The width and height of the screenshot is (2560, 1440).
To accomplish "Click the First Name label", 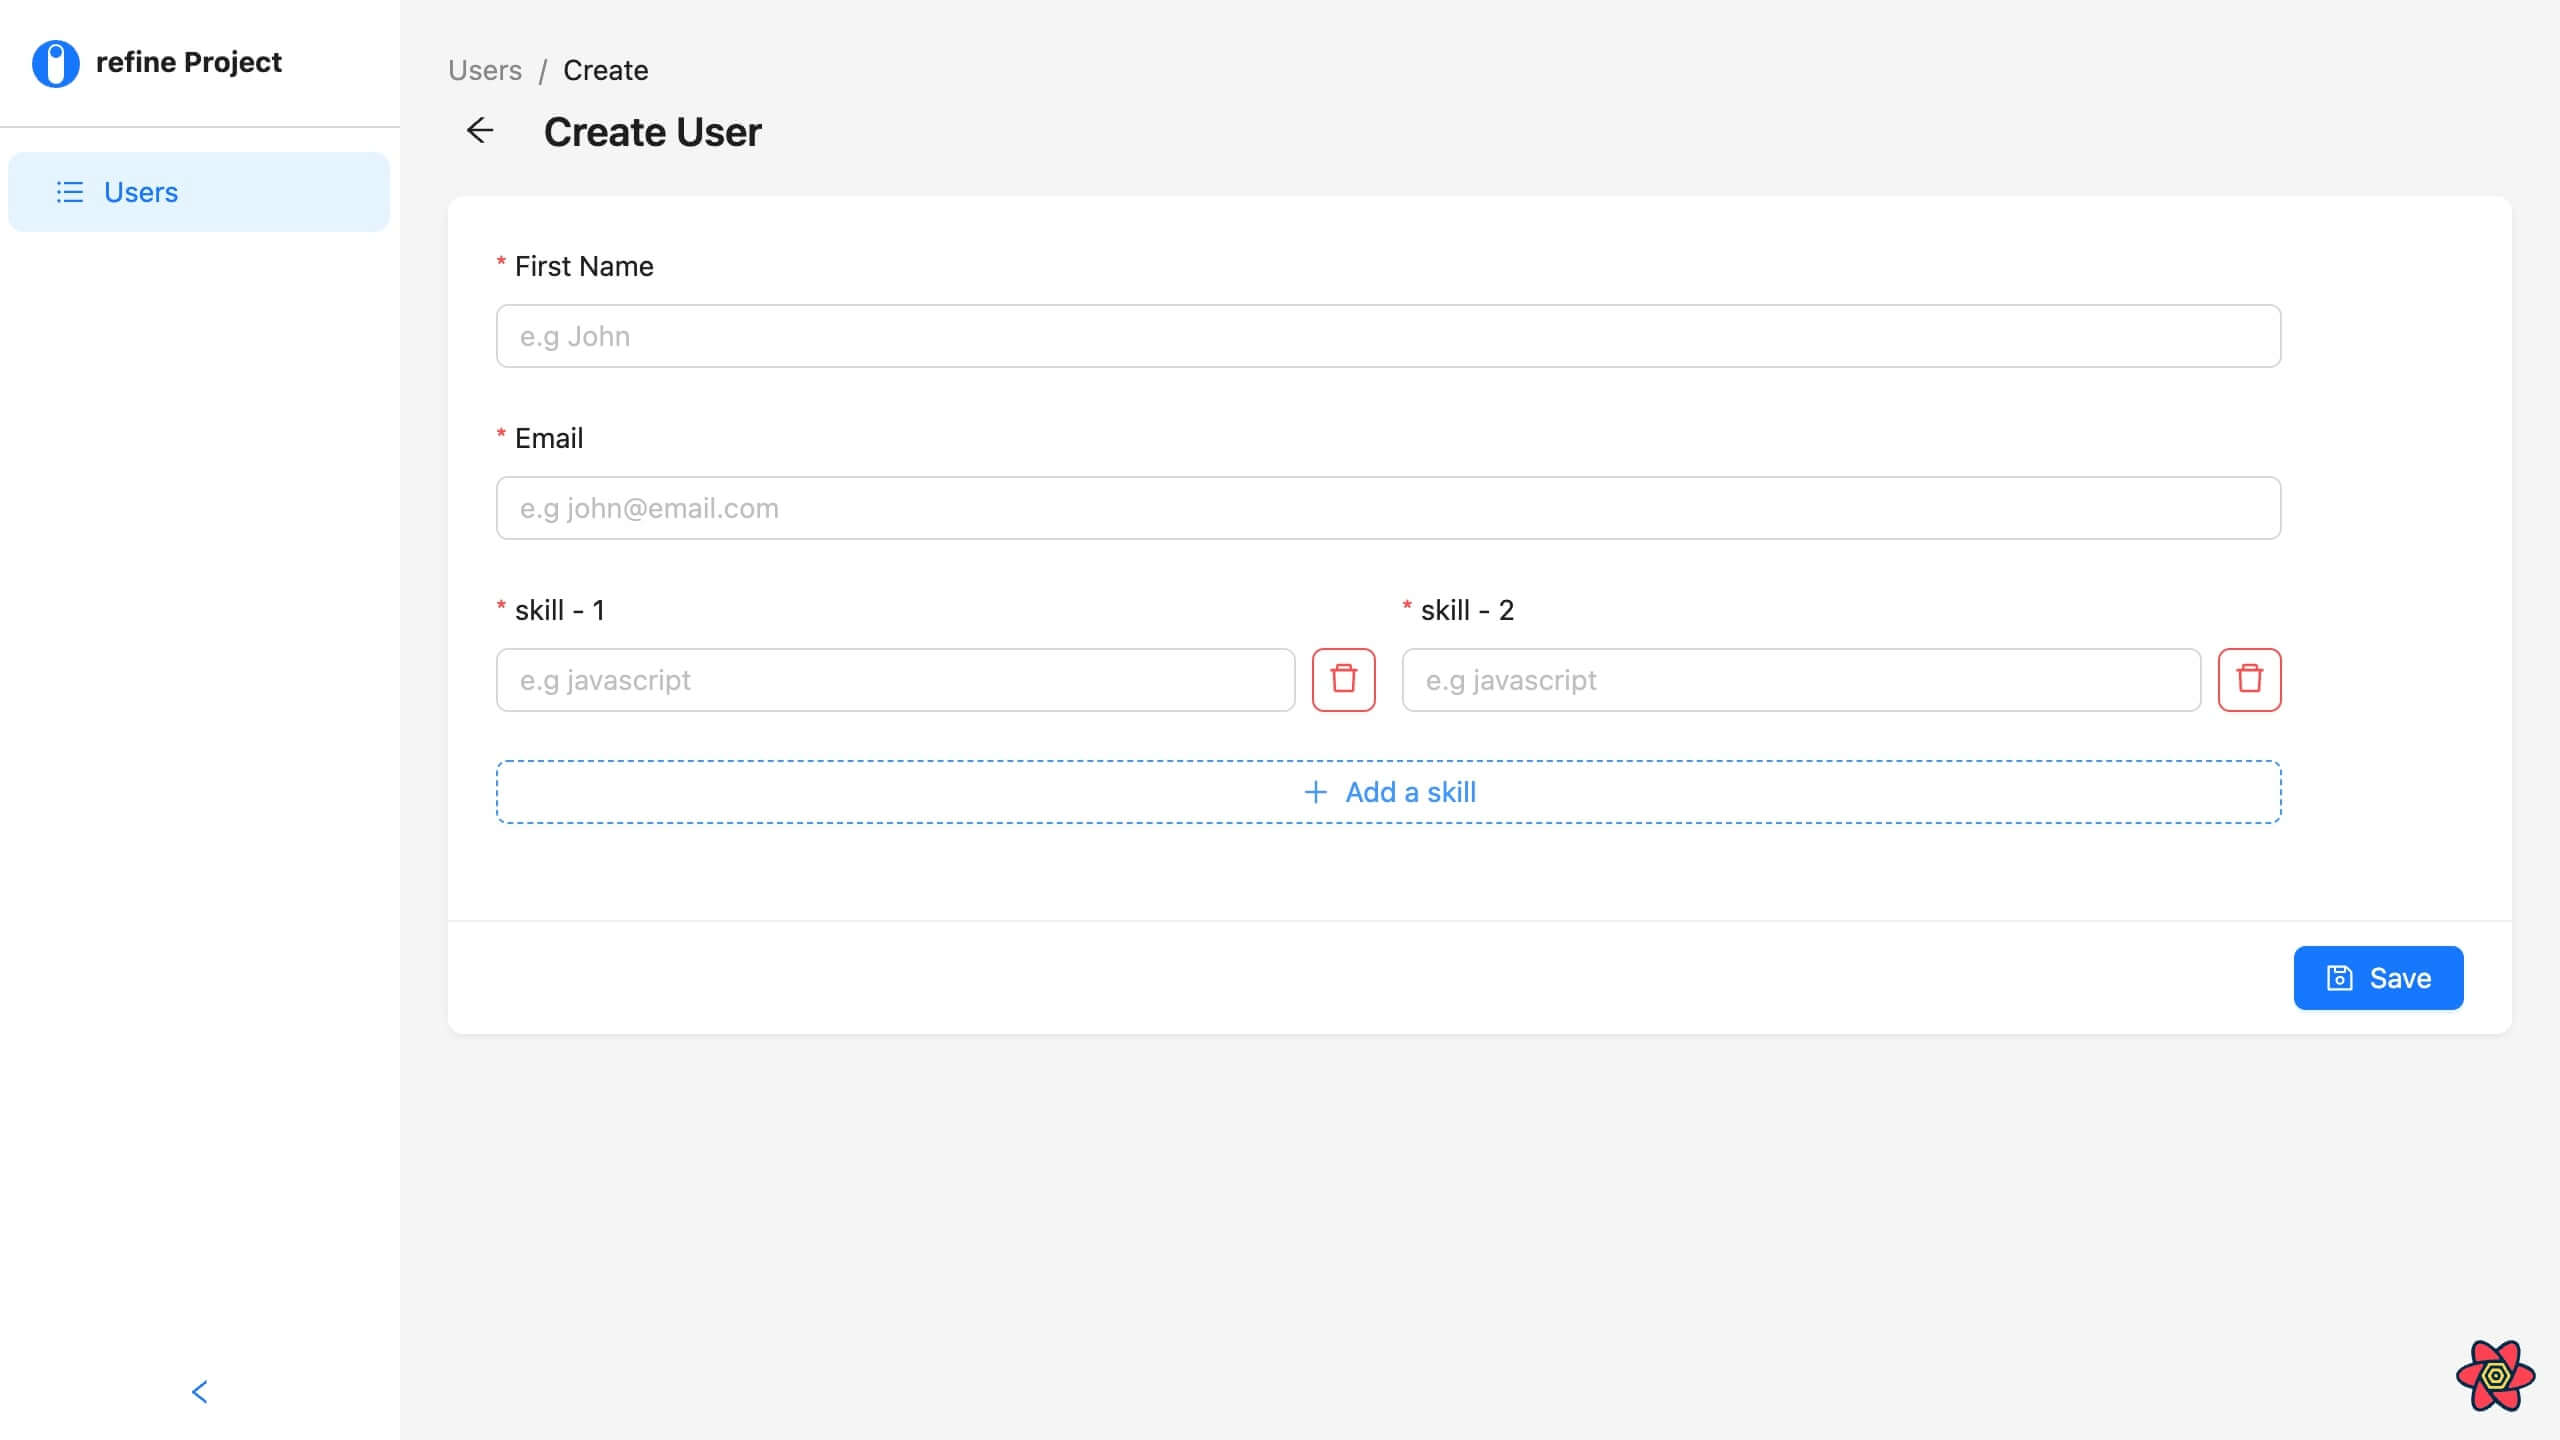I will tap(584, 266).
